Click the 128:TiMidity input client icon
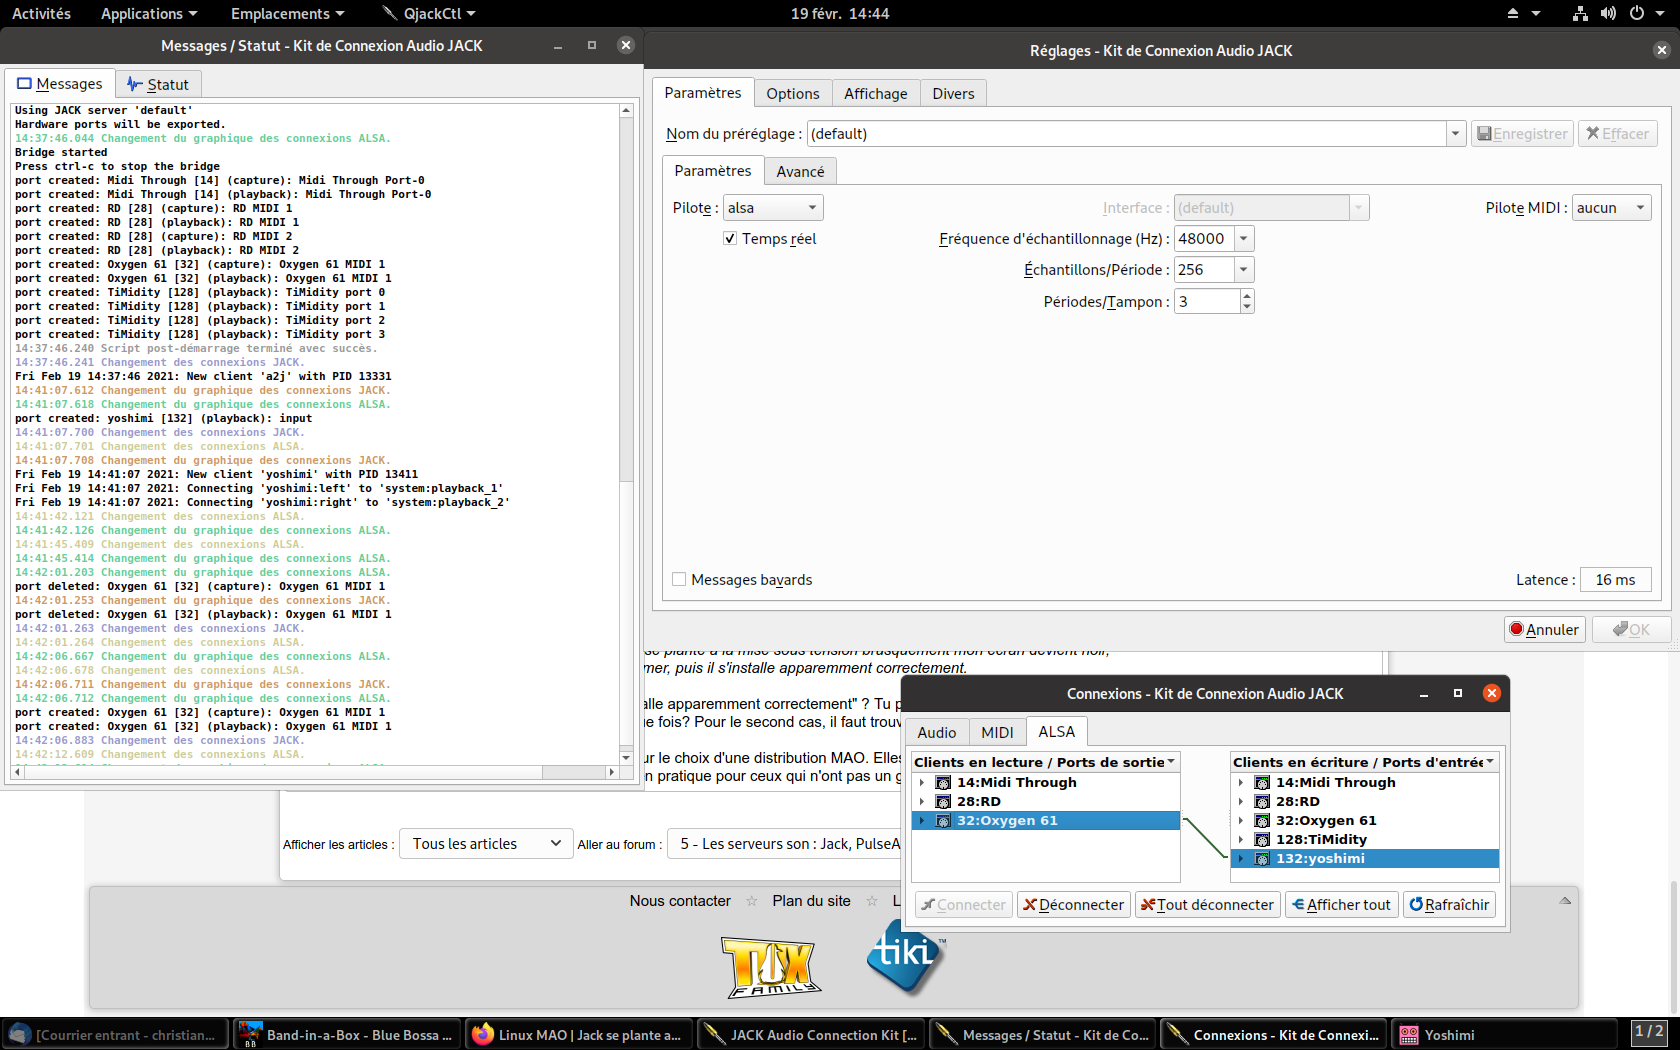The height and width of the screenshot is (1050, 1680). pos(1262,840)
